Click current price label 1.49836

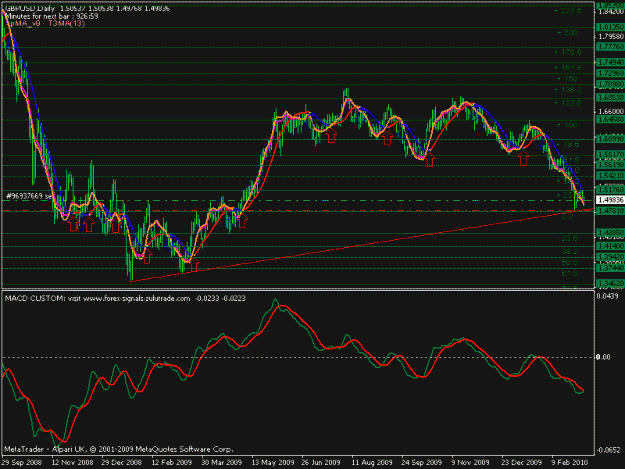pyautogui.click(x=609, y=200)
